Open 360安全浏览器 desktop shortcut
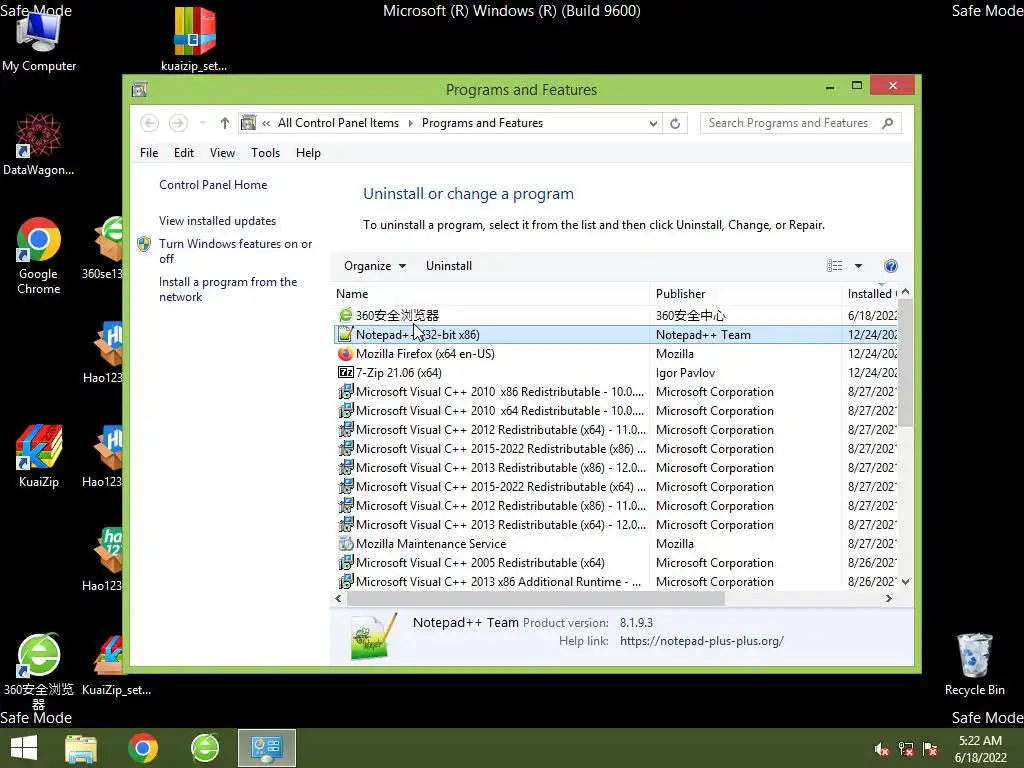 tap(39, 671)
